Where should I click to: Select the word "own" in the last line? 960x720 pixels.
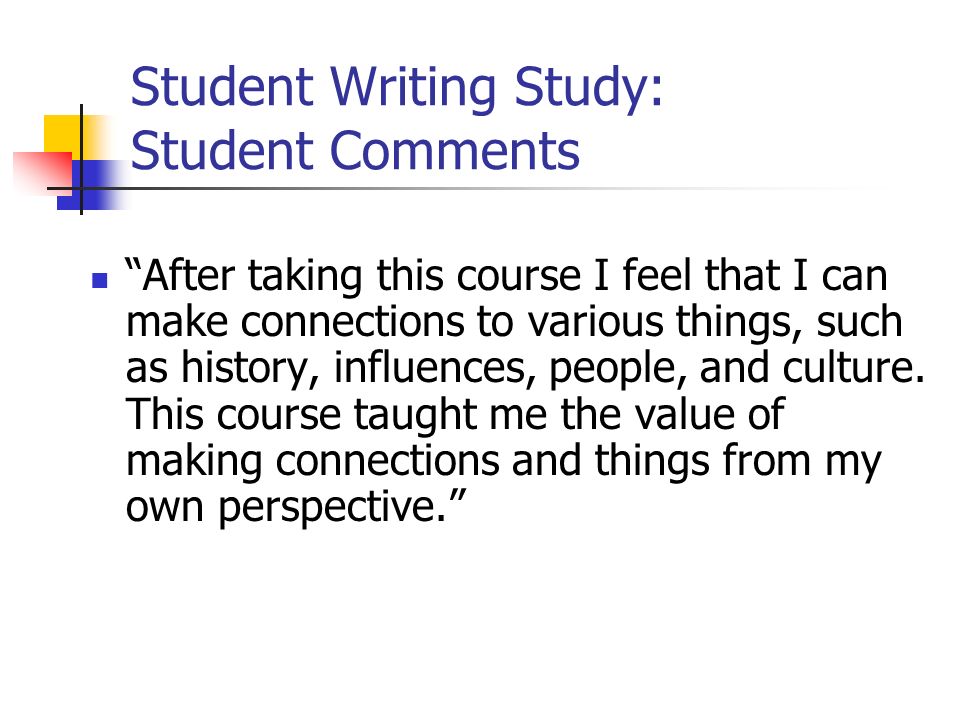click(x=164, y=509)
